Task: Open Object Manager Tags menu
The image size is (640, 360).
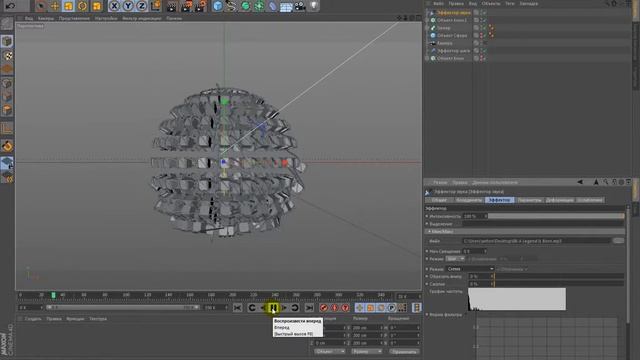Action: tap(510, 3)
